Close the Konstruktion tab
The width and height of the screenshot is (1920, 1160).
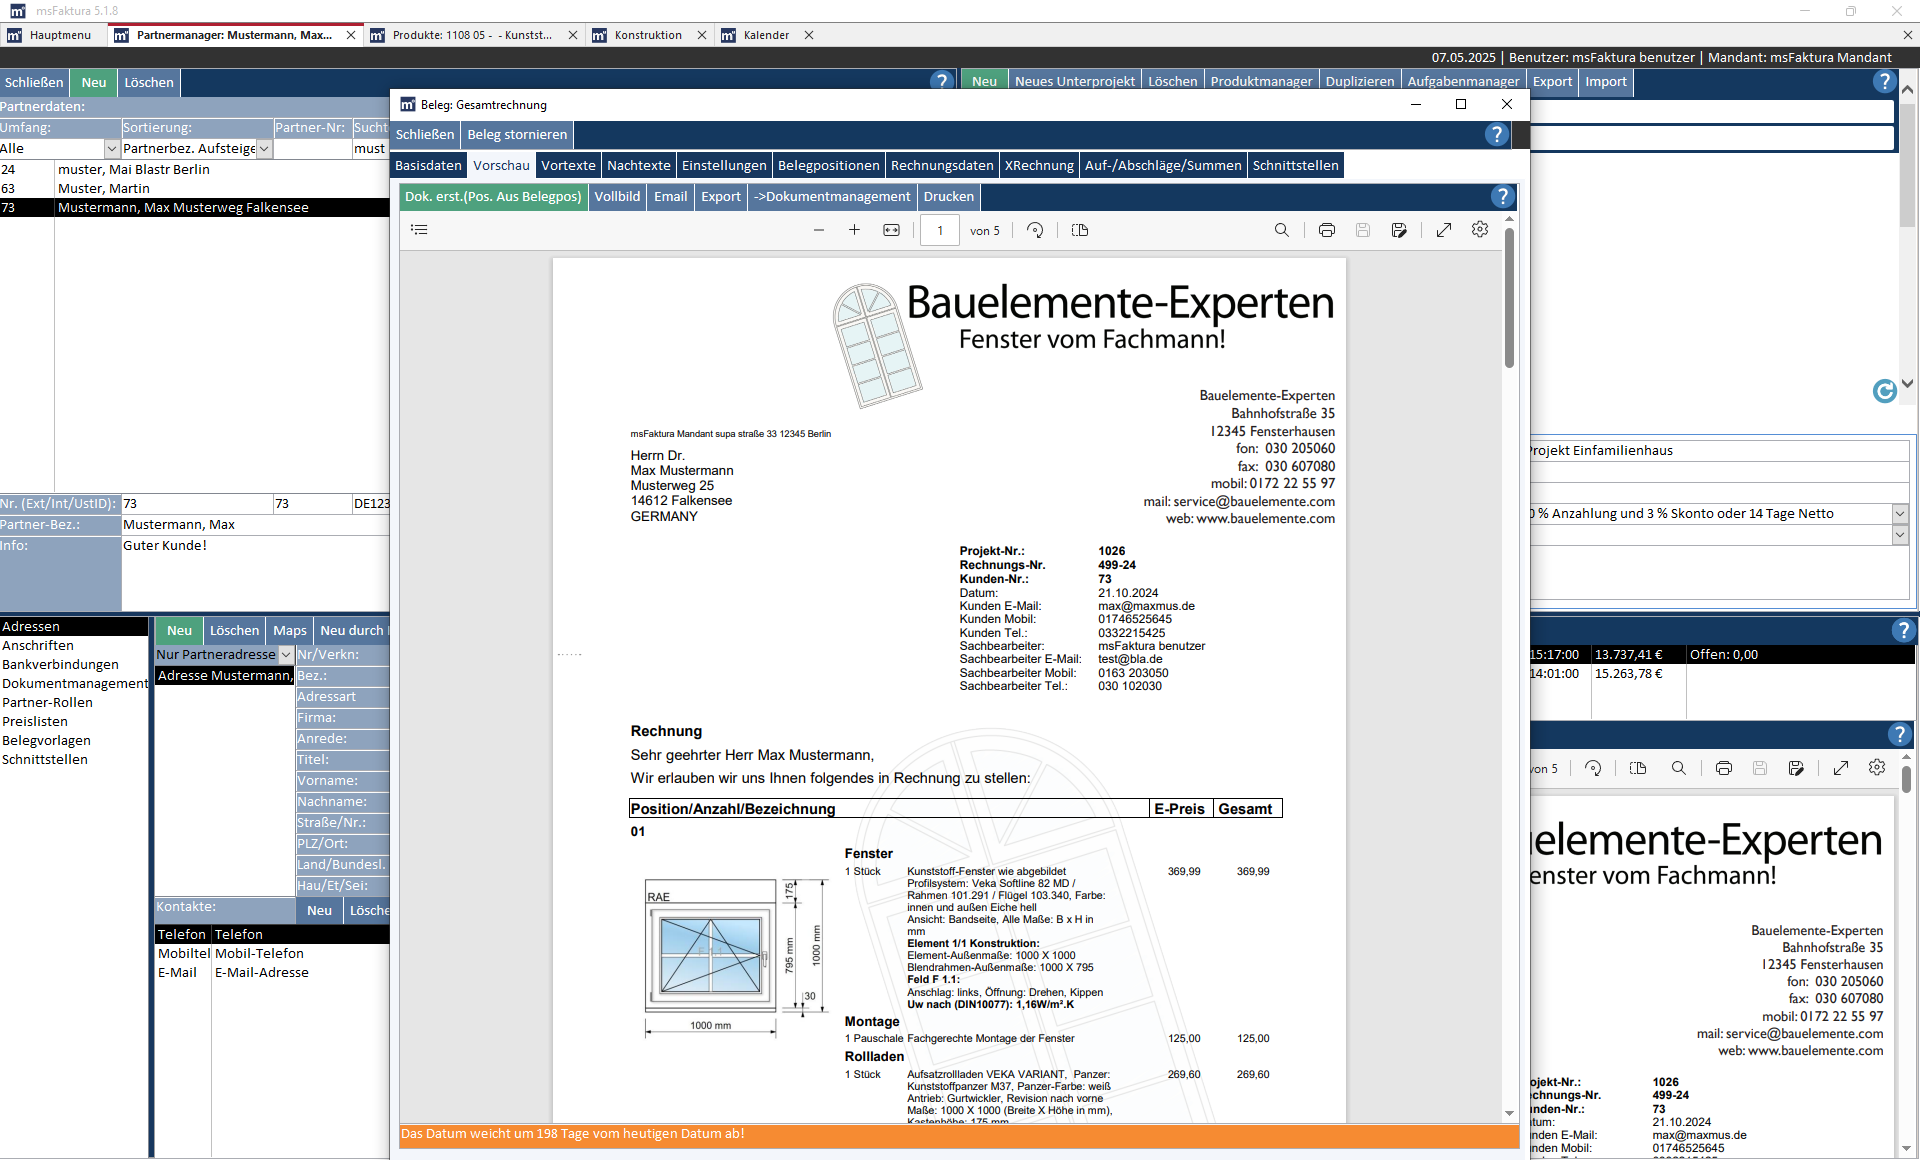pos(702,35)
